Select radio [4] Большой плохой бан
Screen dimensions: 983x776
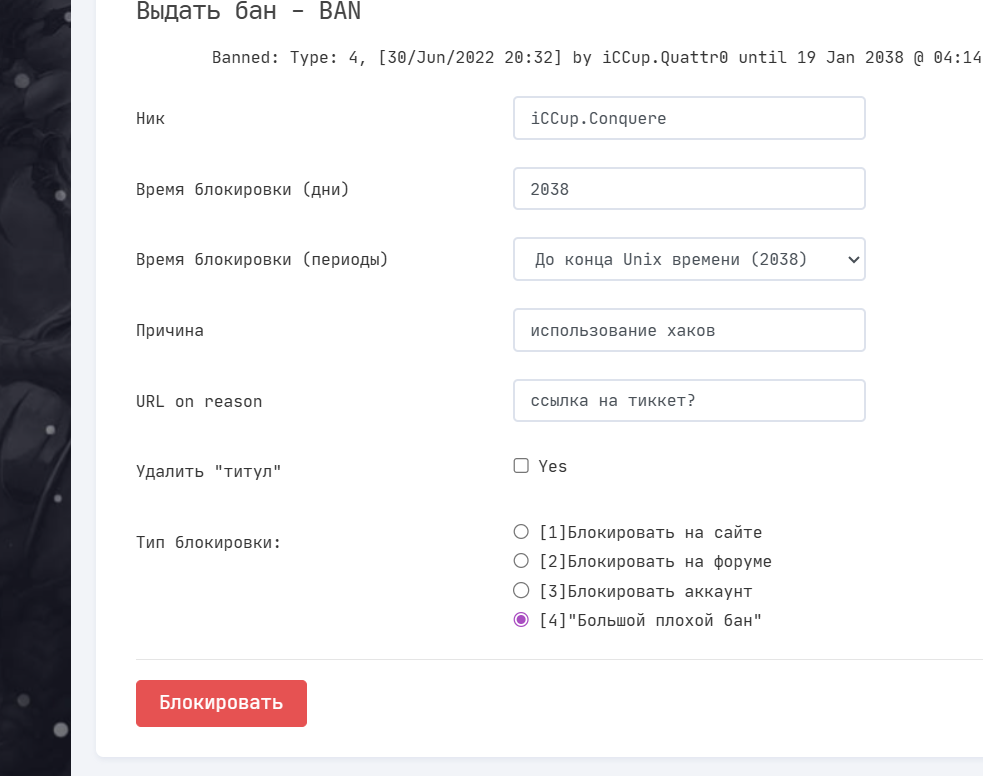point(521,620)
